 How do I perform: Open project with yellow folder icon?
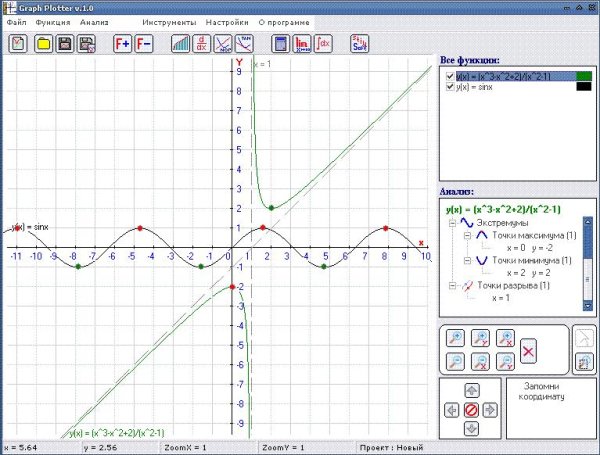click(x=44, y=44)
